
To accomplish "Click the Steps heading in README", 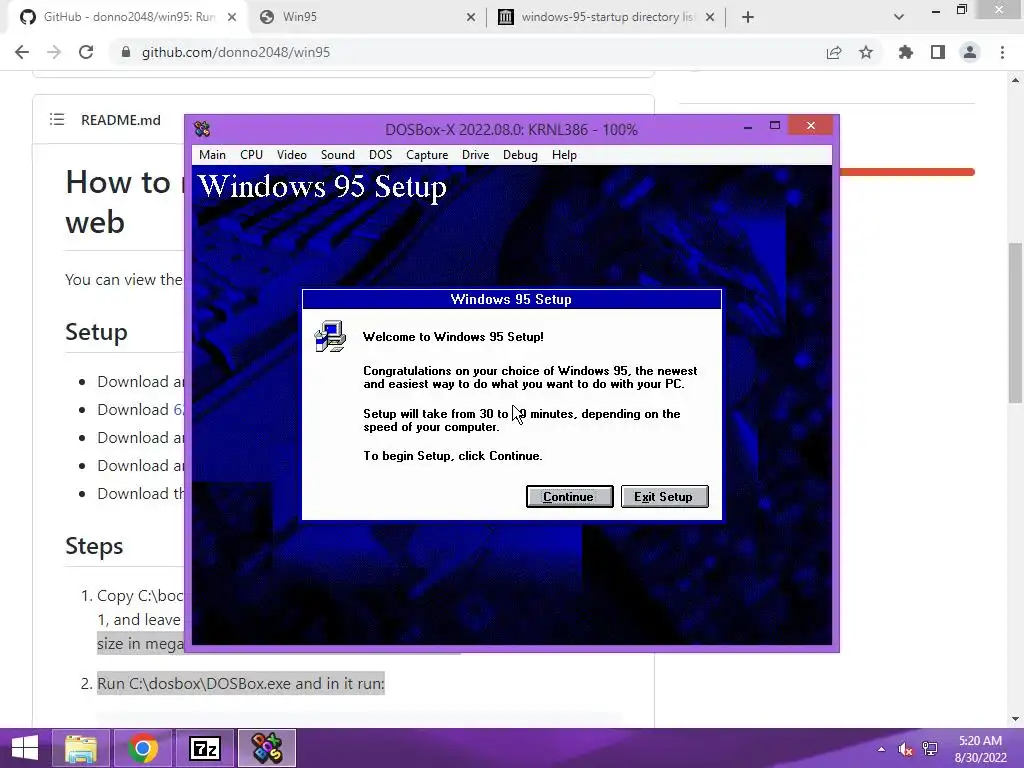I will tap(94, 546).
